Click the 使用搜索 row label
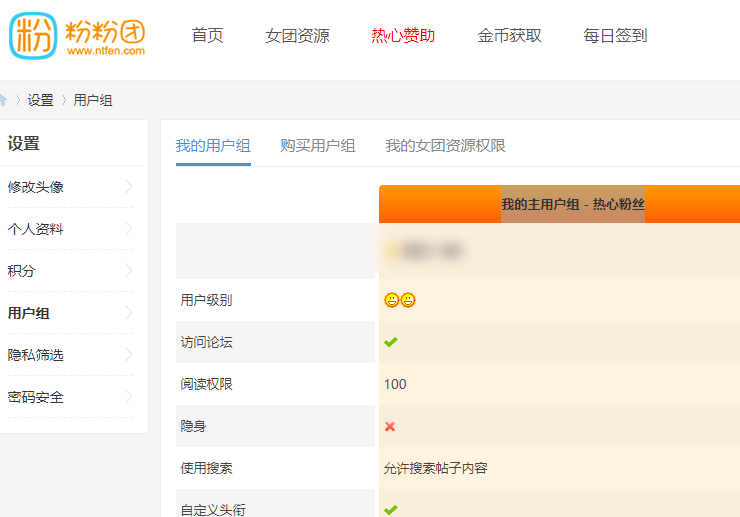This screenshot has height=517, width=740. 206,468
